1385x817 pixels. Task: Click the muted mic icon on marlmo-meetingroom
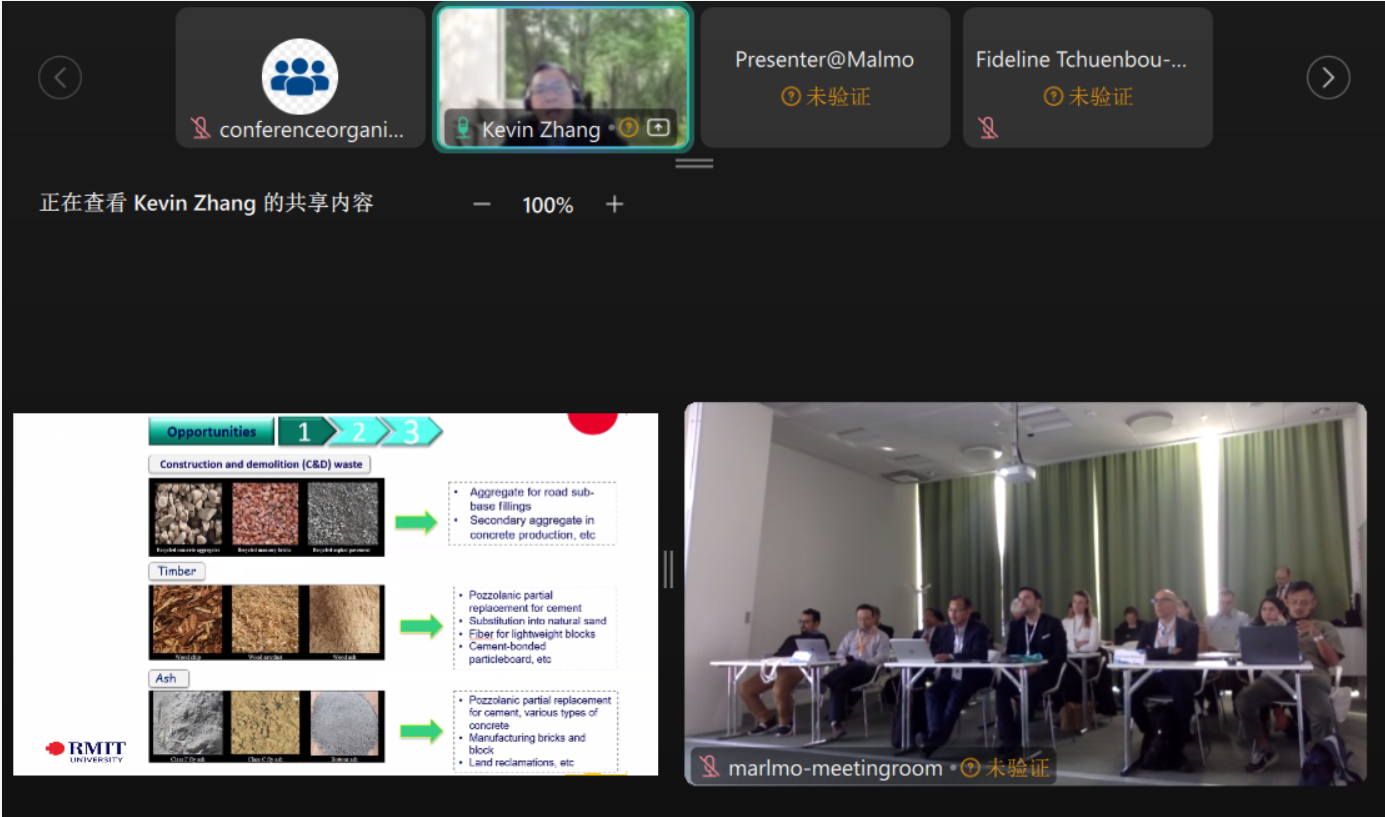[709, 768]
